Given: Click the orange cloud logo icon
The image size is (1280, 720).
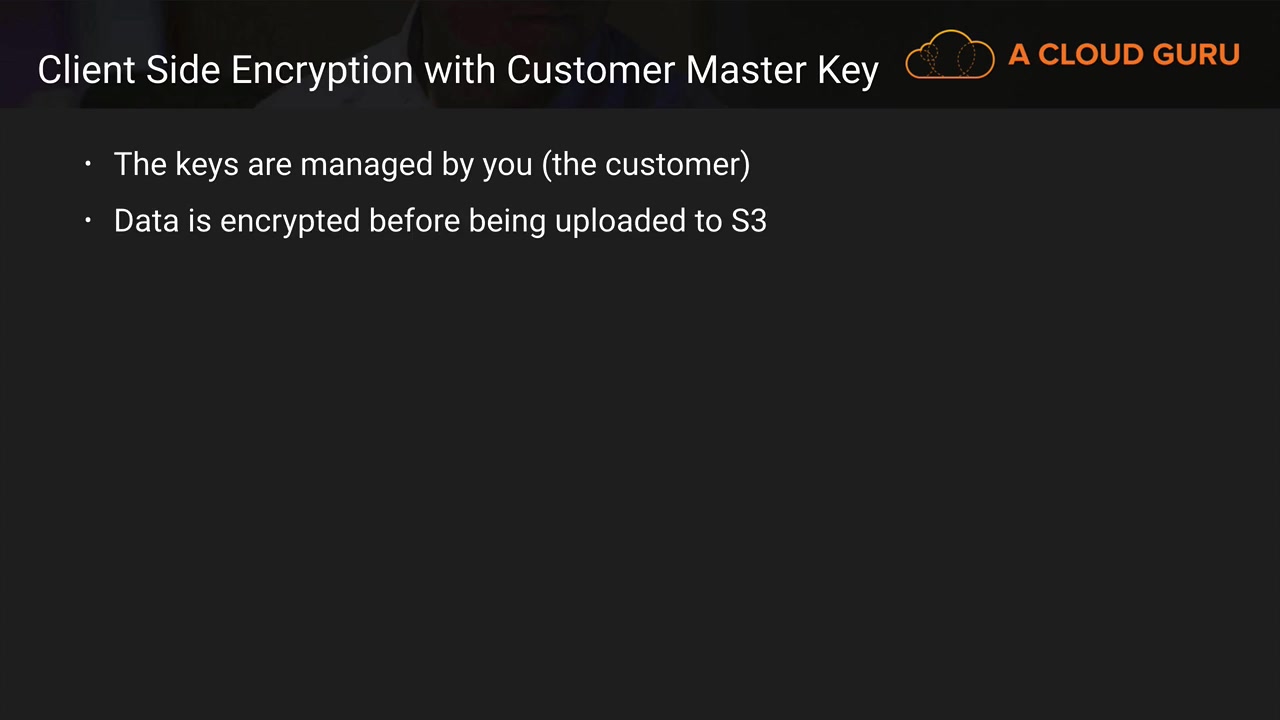Looking at the screenshot, I should (x=949, y=55).
